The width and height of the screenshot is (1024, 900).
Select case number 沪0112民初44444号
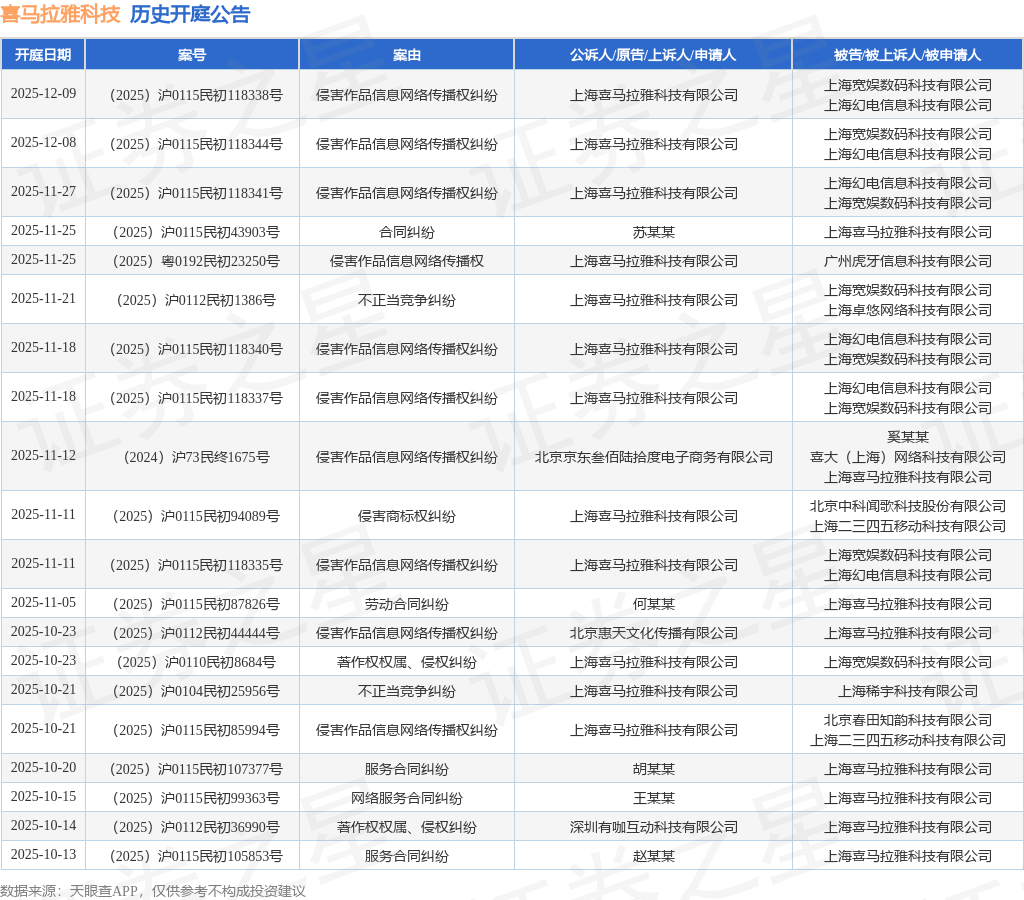196,633
